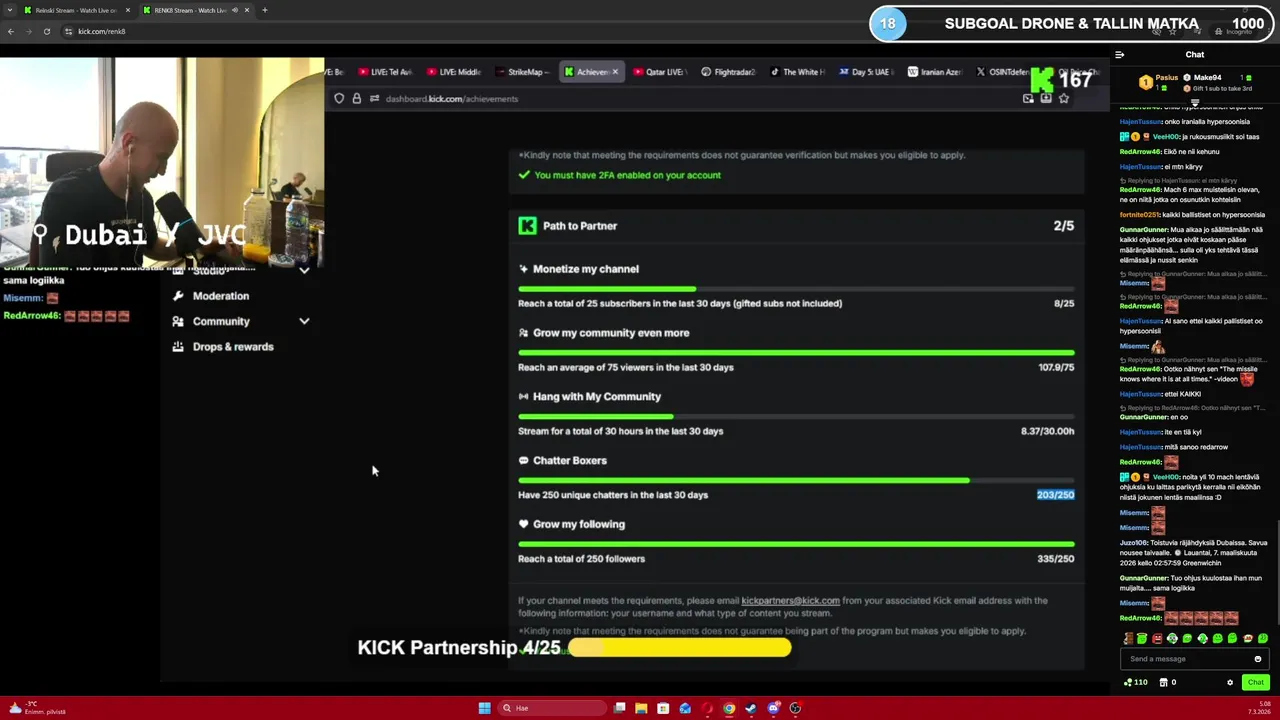Click the stream hours progress bar
This screenshot has width=1280, height=720.
[796, 417]
